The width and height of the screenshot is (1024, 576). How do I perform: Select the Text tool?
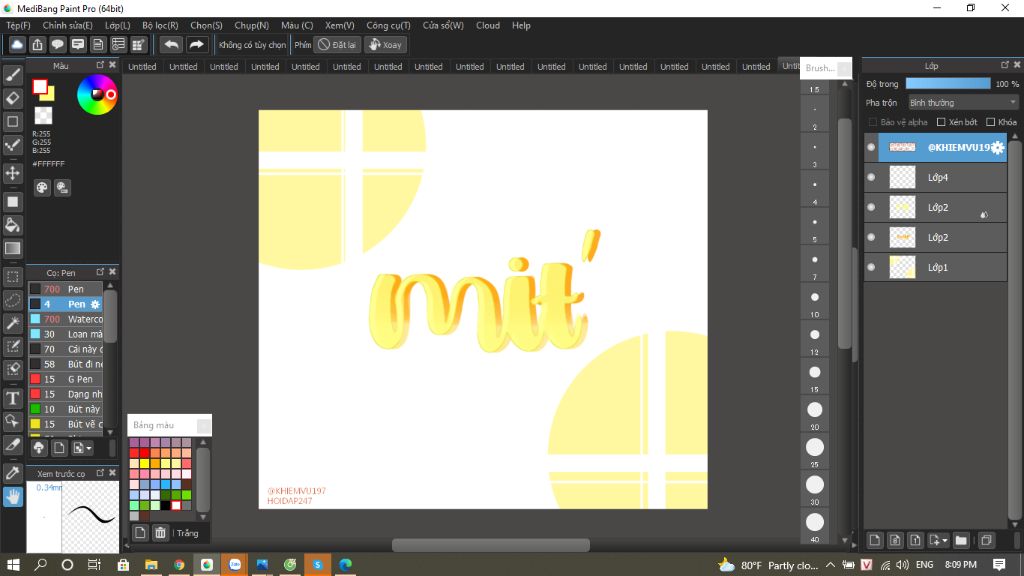tap(12, 398)
